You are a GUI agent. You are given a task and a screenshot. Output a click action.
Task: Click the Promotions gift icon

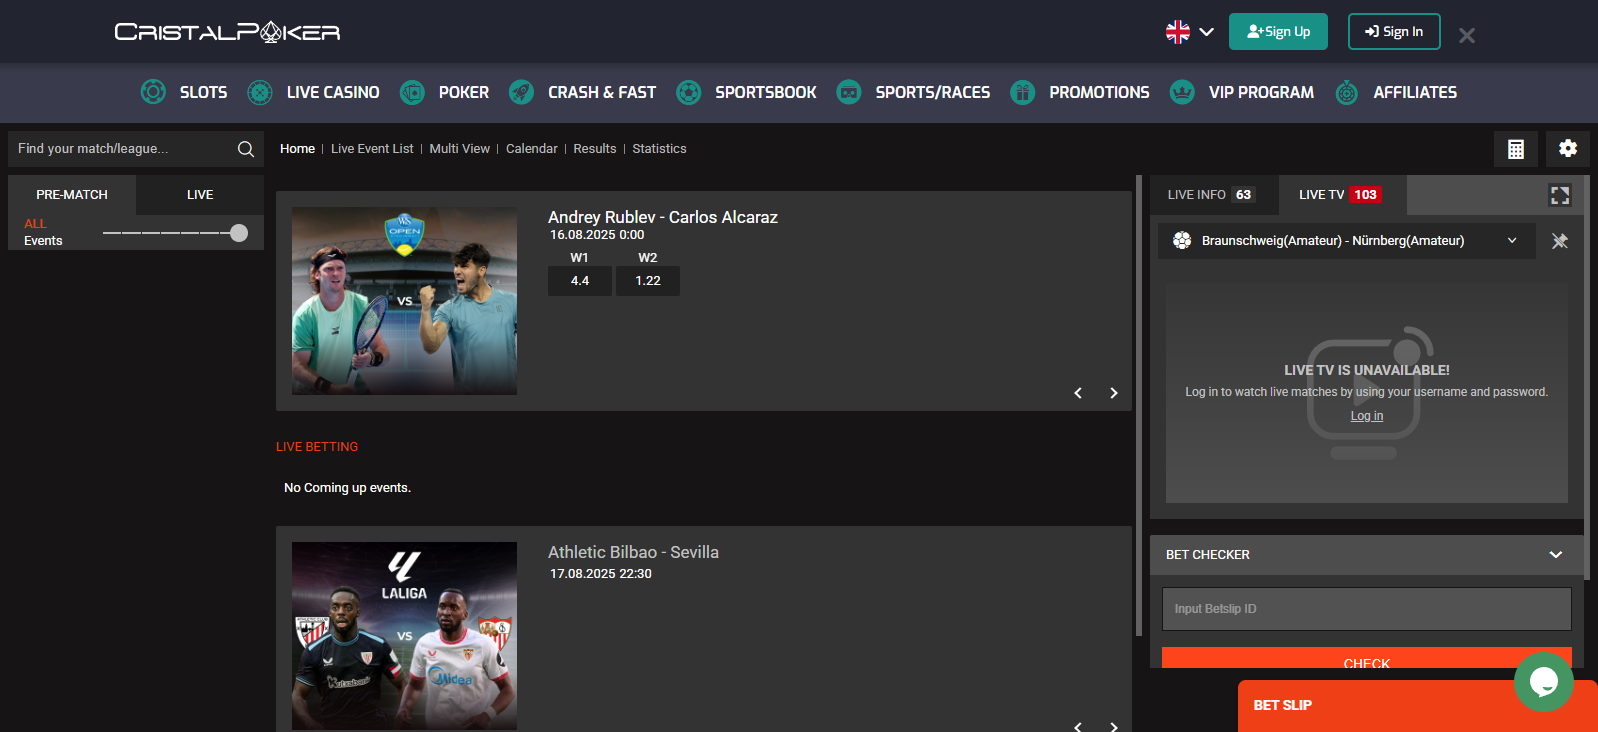tap(1022, 92)
